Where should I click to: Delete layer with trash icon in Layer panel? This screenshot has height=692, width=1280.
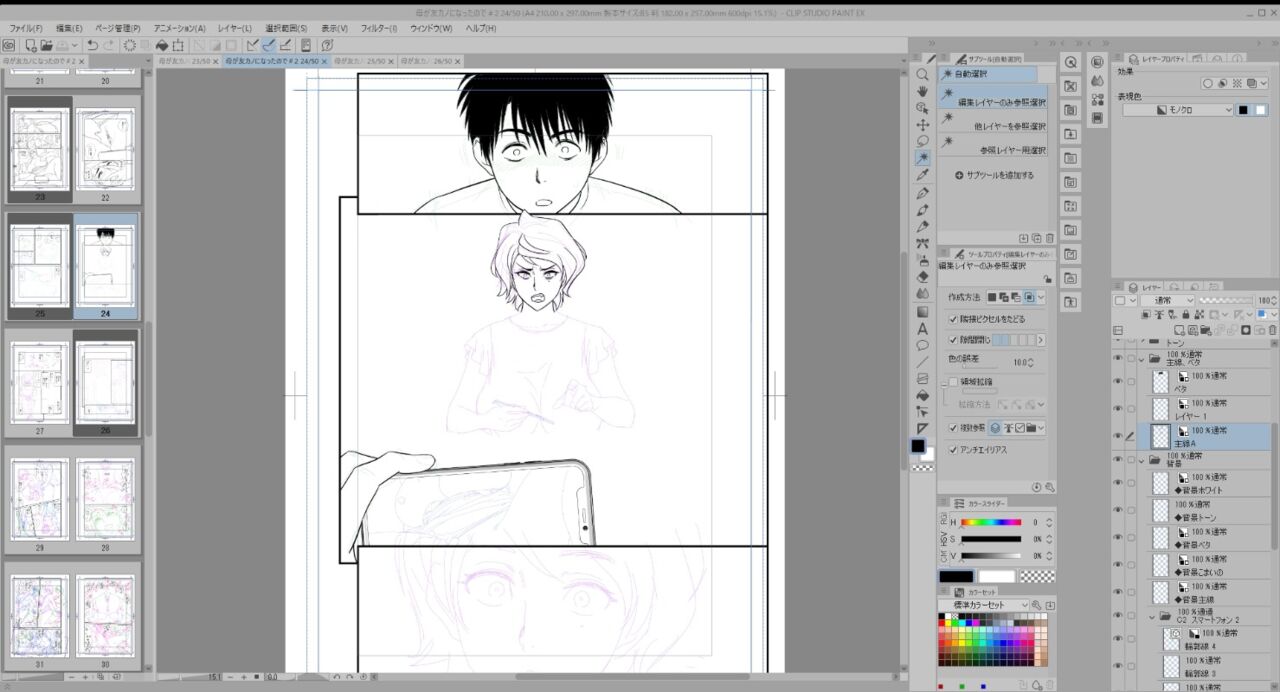pos(1271,329)
